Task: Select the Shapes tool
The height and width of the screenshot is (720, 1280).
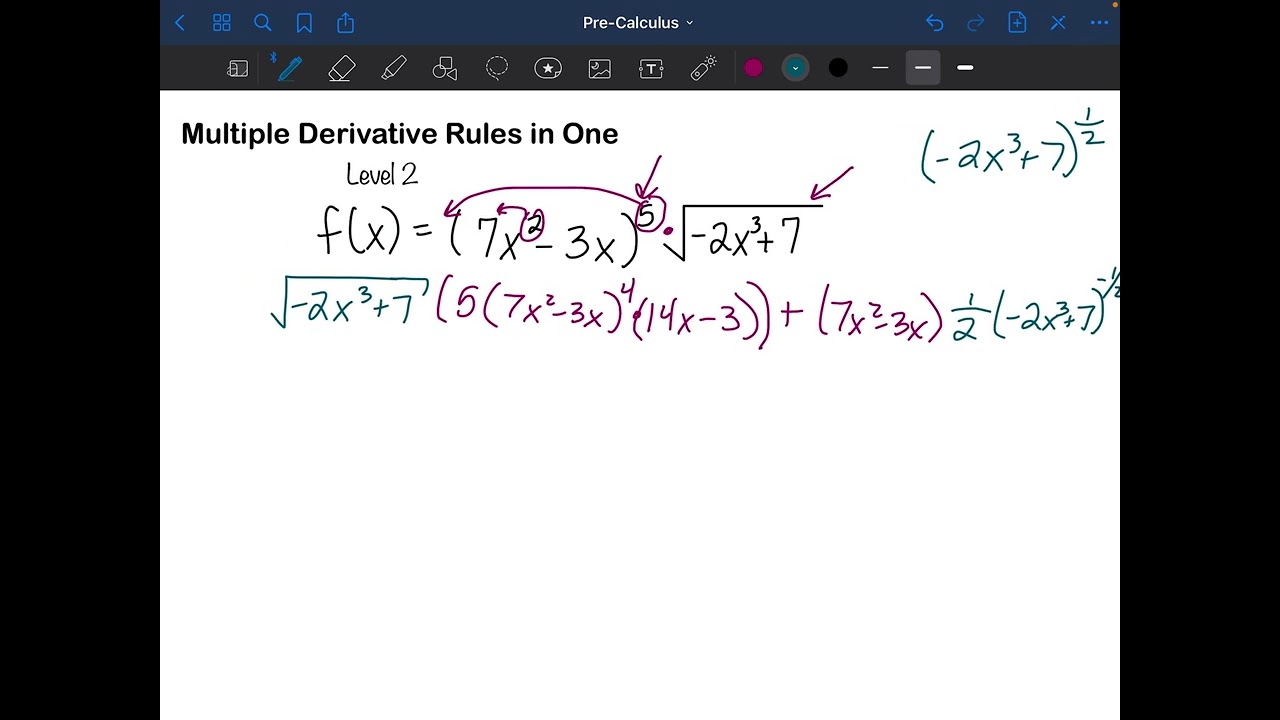Action: pos(445,68)
